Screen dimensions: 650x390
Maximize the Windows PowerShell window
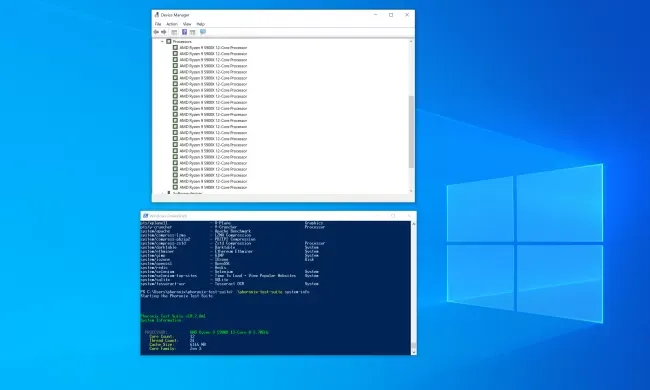[393, 216]
